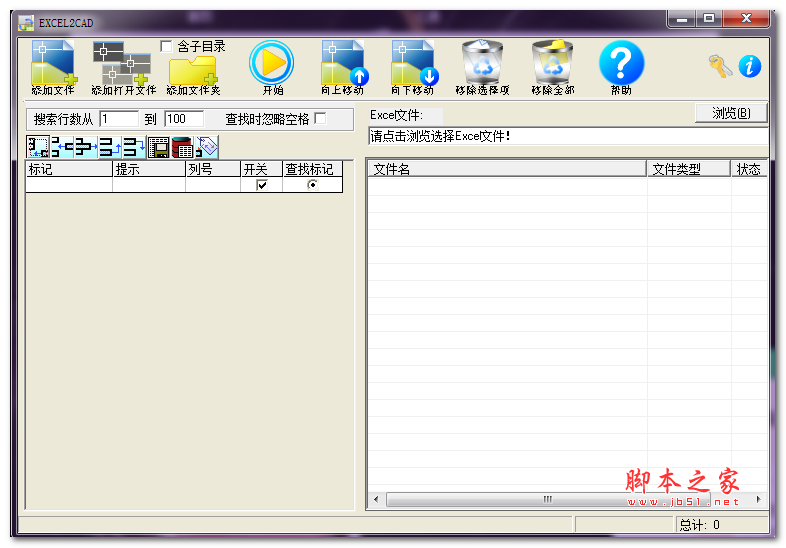Click the 向上移动 move up icon
The height and width of the screenshot is (548, 786).
pyautogui.click(x=344, y=68)
